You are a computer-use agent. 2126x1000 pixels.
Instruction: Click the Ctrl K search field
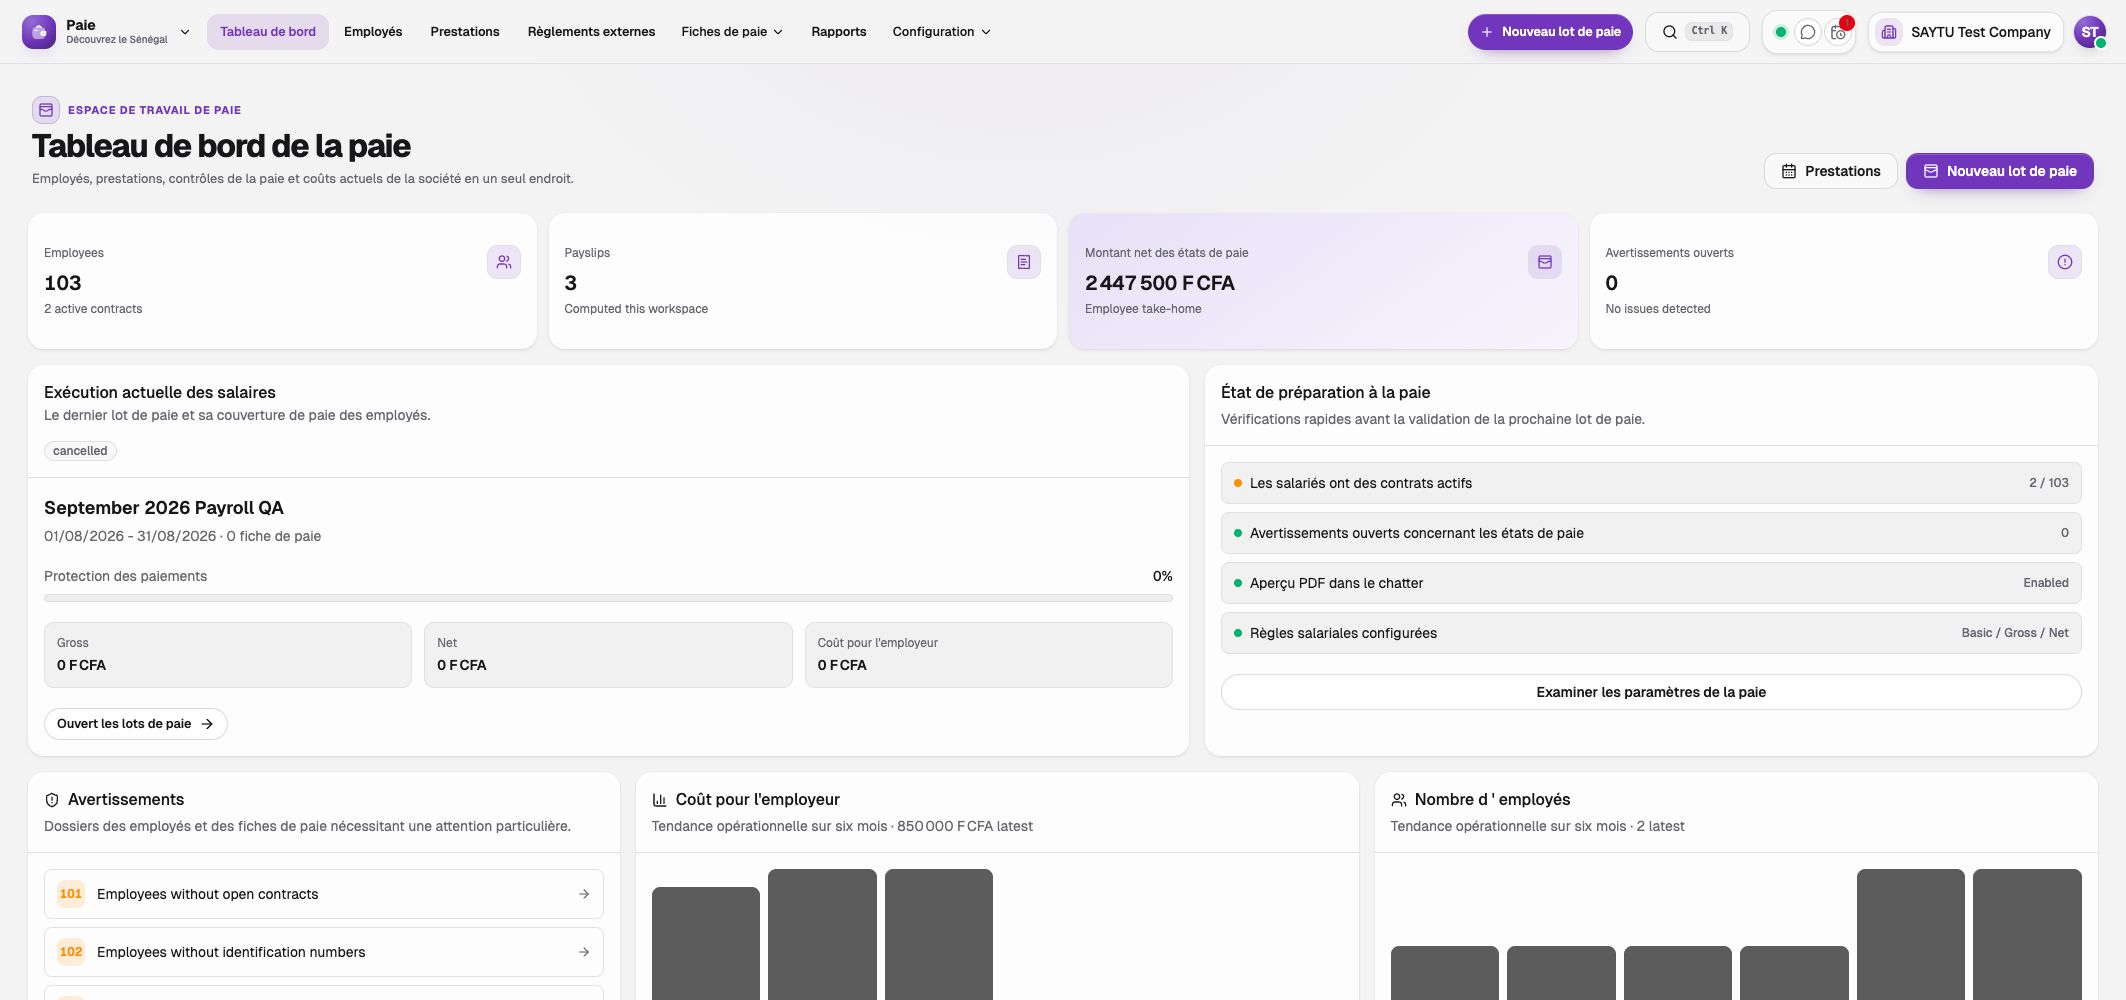(1697, 32)
